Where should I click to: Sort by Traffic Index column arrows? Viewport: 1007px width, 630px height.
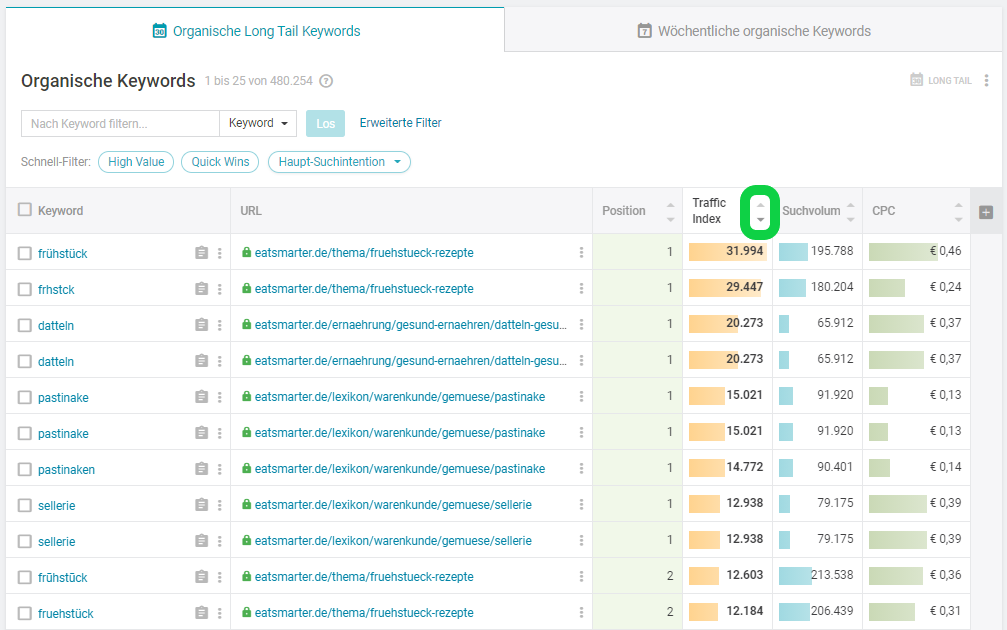pos(760,212)
